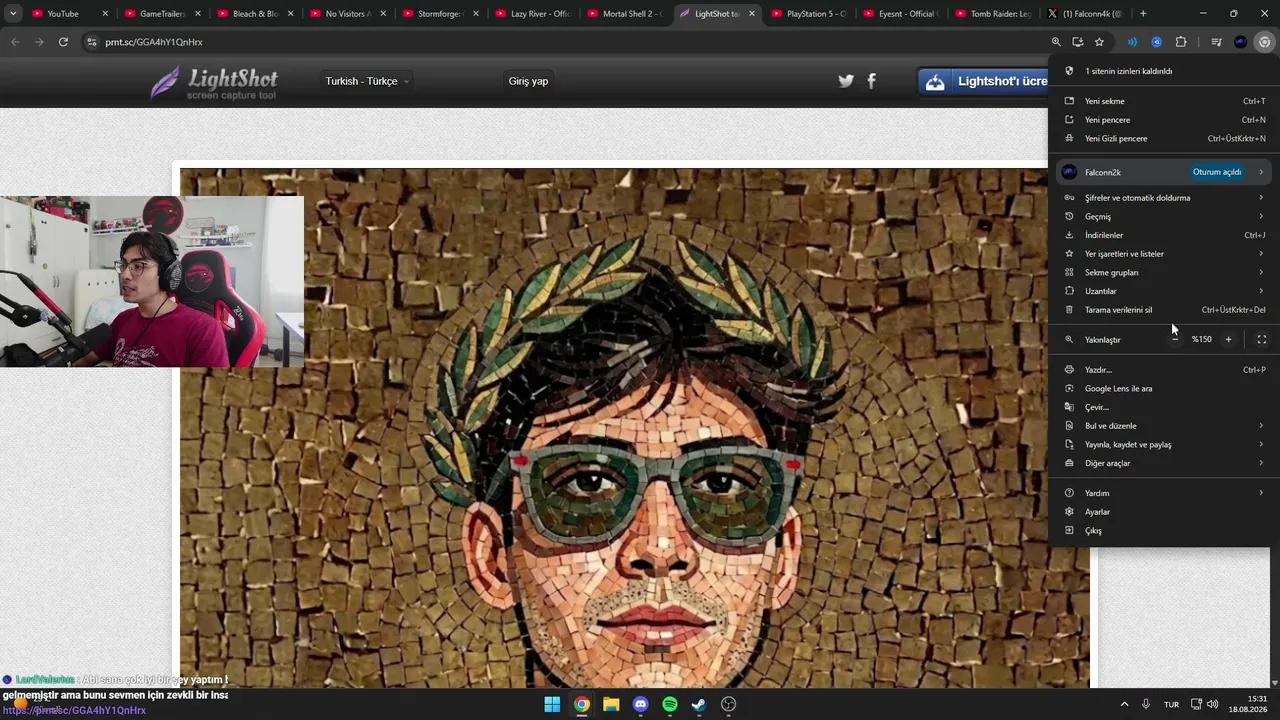Select Yeni pencere from the menu
Viewport: 1280px width, 720px height.
(x=1164, y=120)
